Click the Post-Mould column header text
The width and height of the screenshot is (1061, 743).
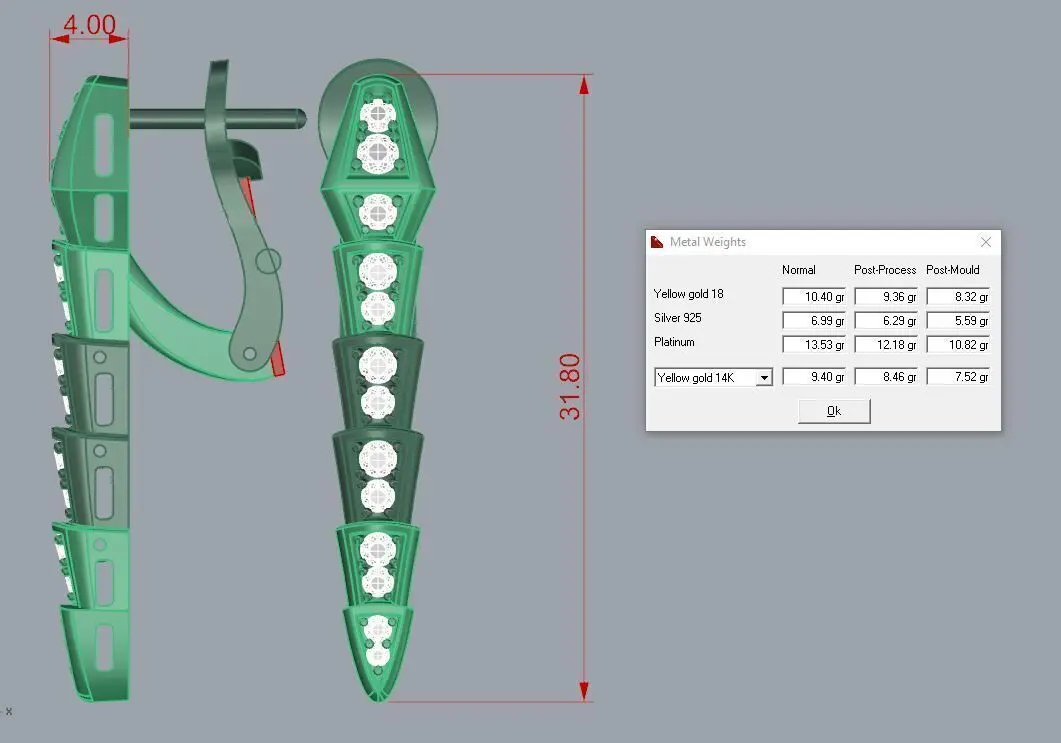953,269
